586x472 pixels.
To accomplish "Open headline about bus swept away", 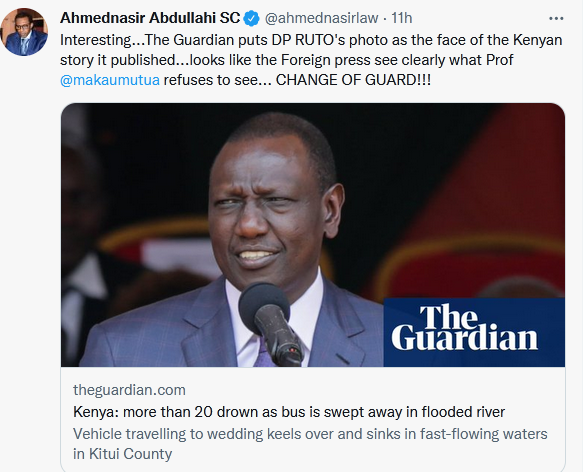I will point(289,412).
